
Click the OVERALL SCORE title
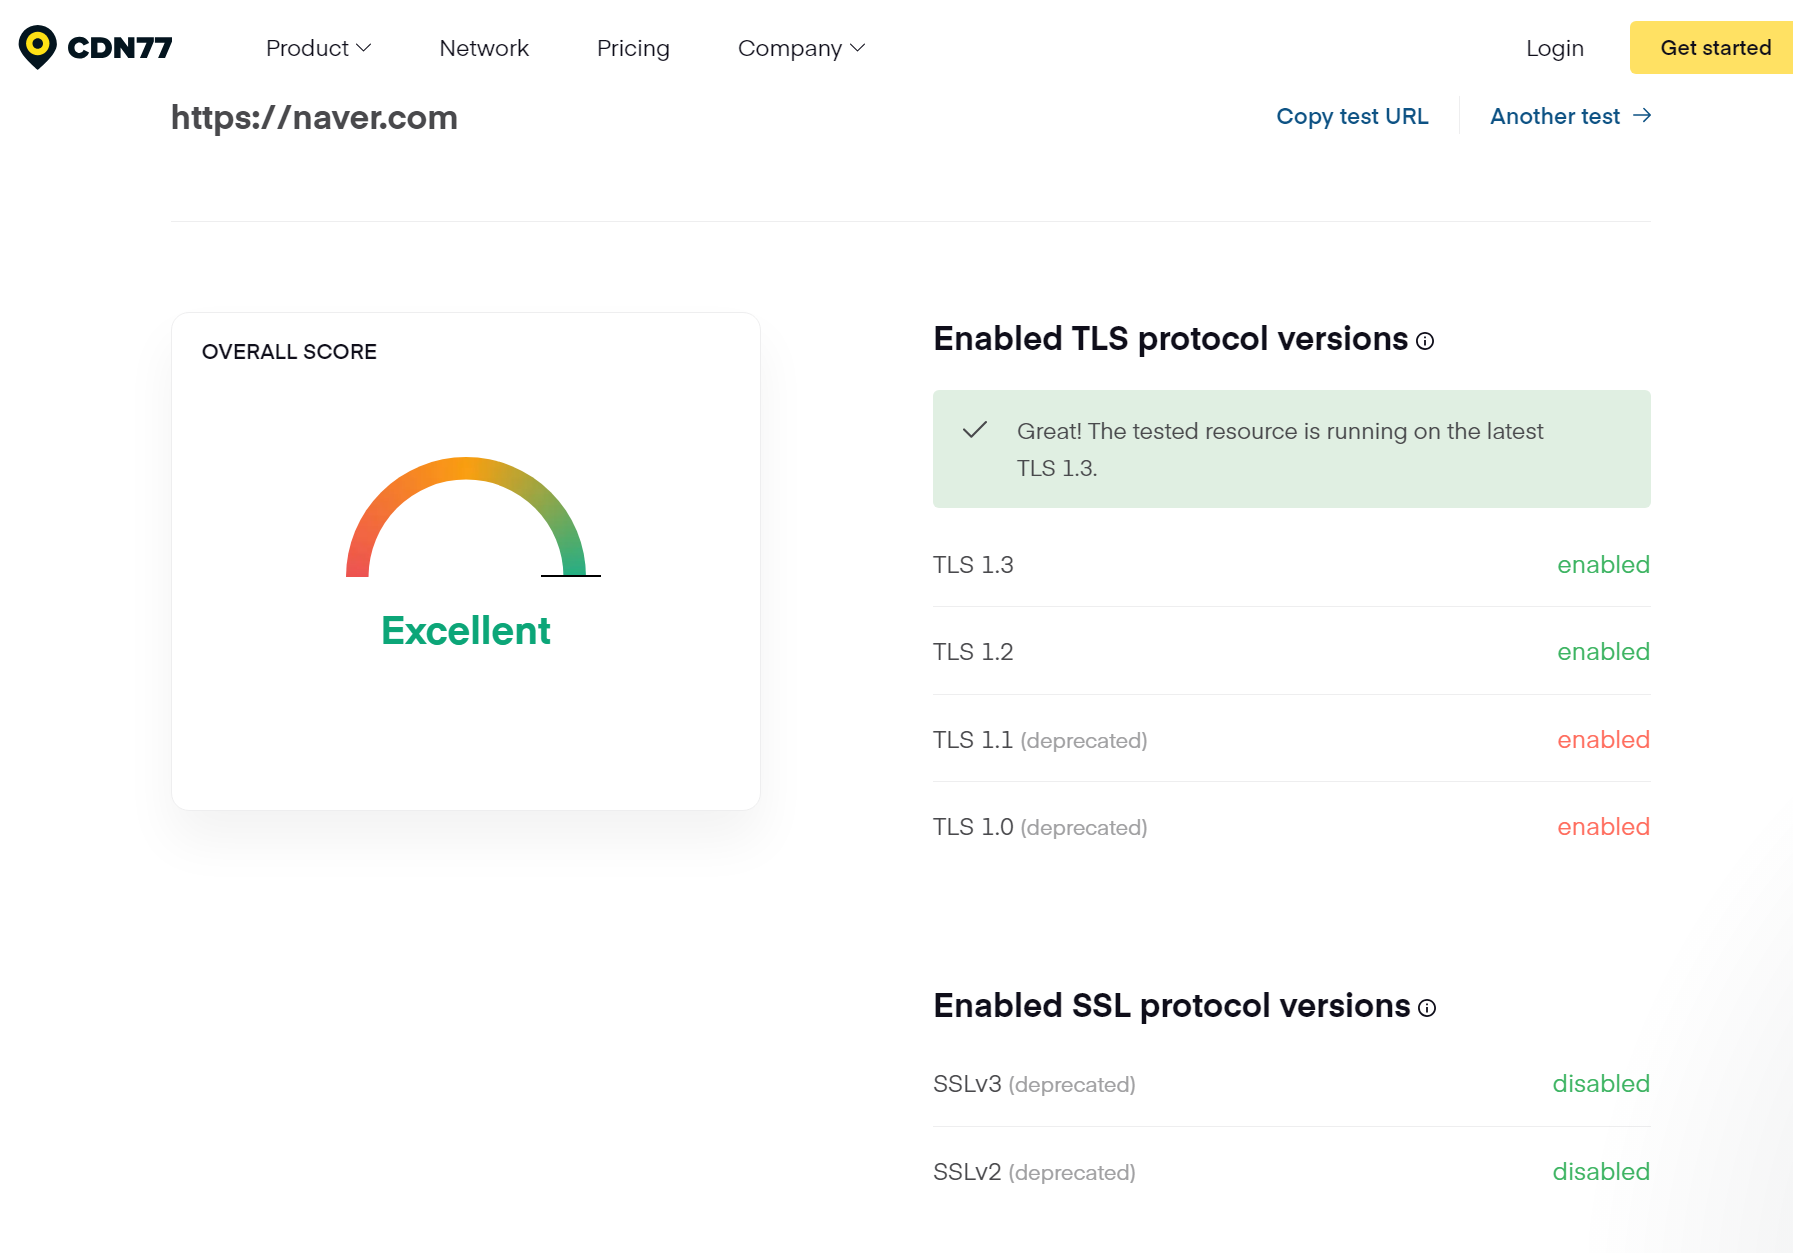(289, 352)
